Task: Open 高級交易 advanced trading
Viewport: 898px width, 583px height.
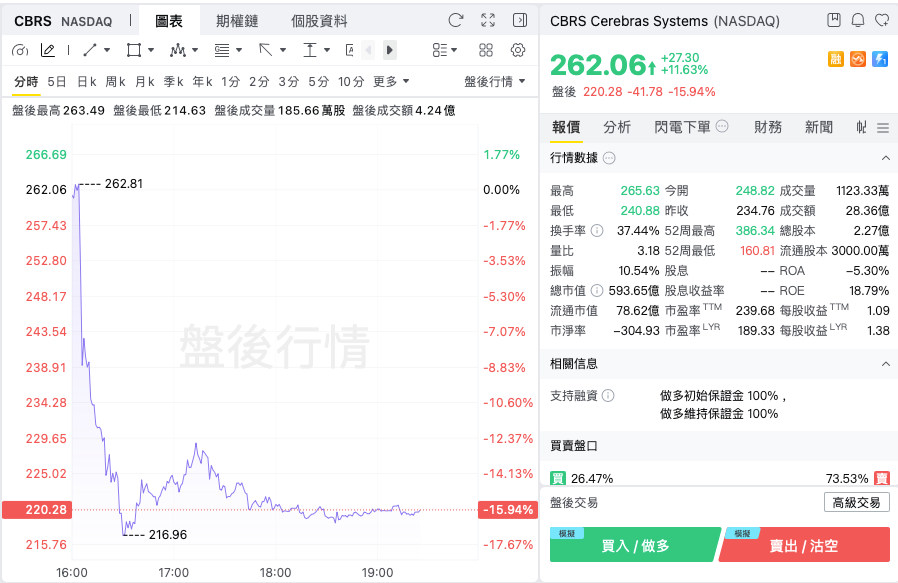Action: coord(857,503)
